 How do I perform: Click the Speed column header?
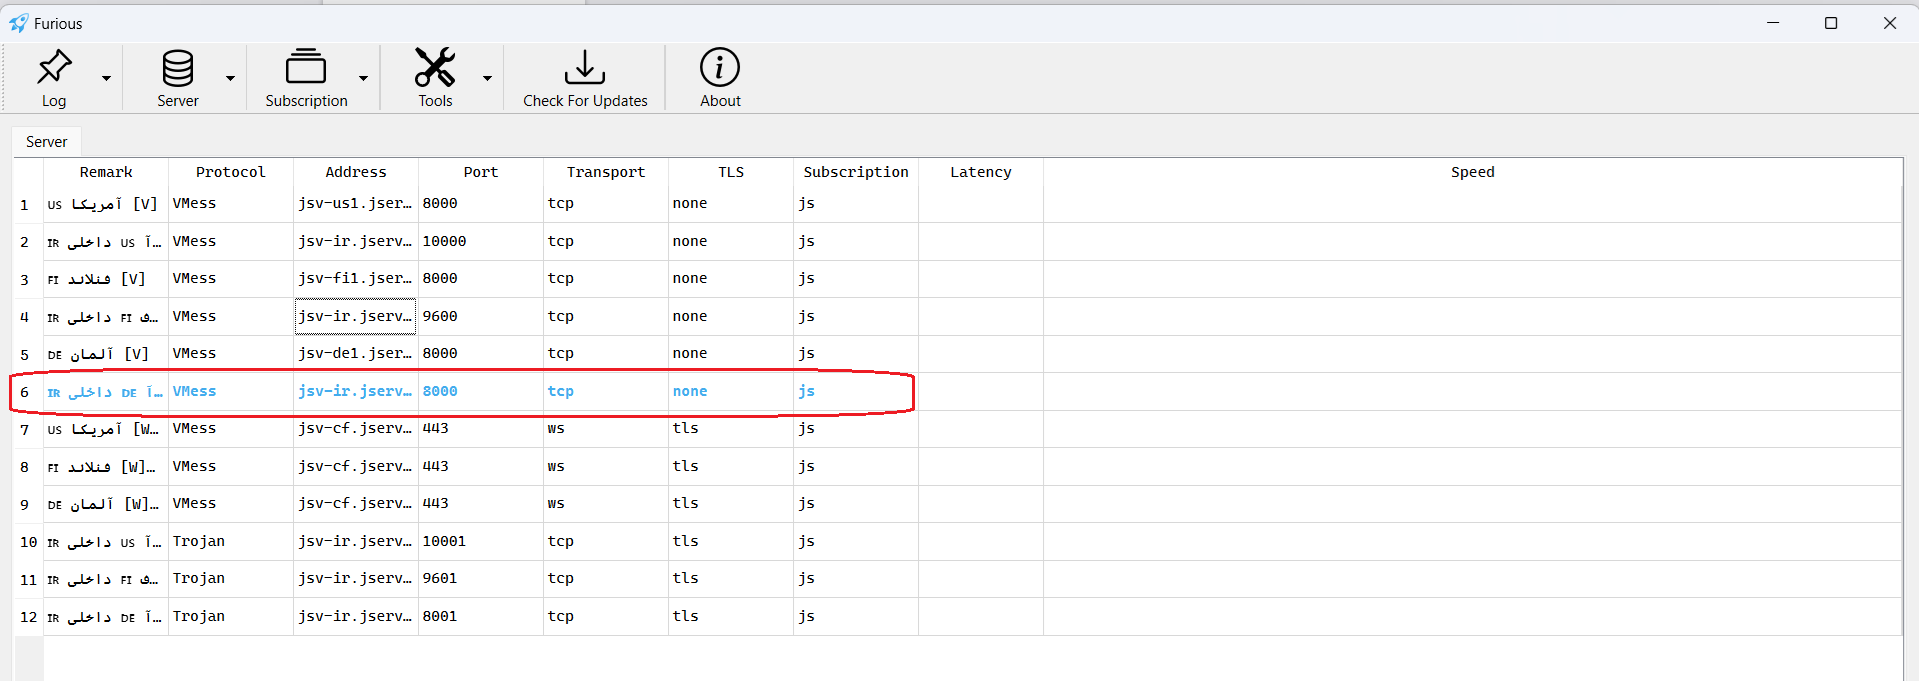(1472, 172)
